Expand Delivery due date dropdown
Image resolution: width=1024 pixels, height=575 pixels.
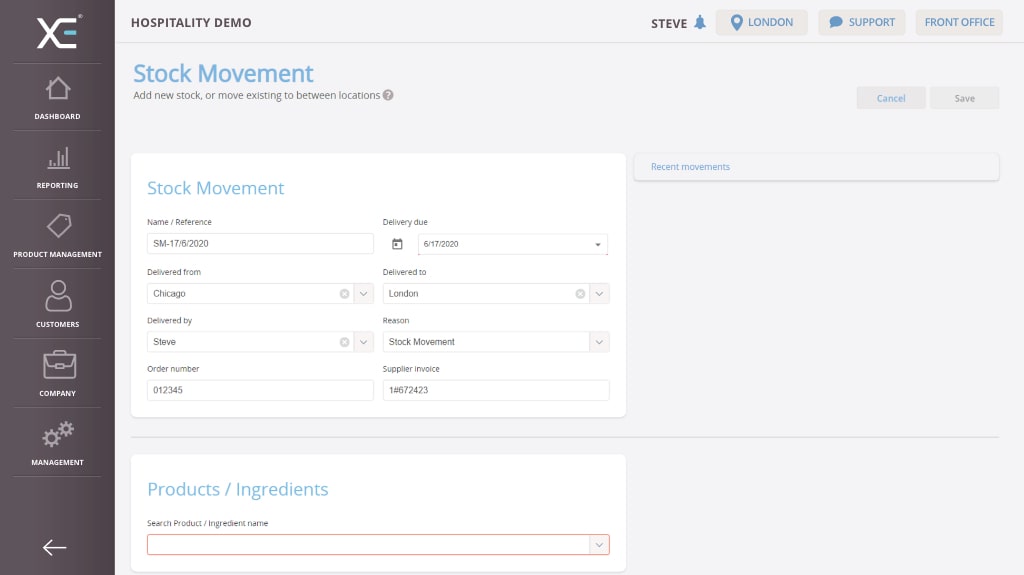click(x=598, y=245)
